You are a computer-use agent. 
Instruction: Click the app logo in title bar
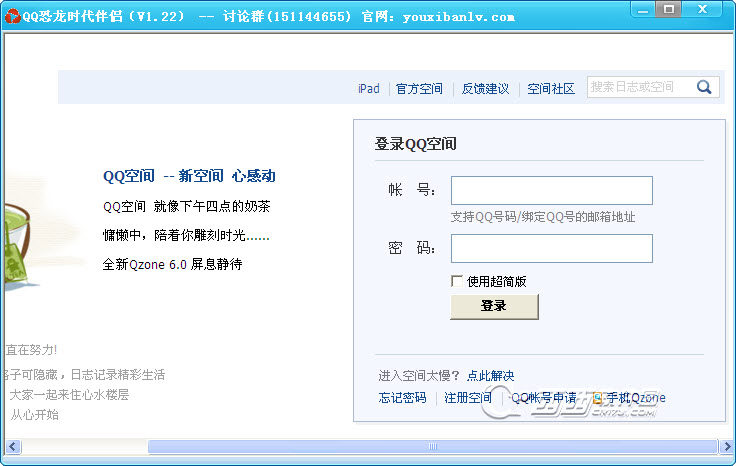coord(13,16)
